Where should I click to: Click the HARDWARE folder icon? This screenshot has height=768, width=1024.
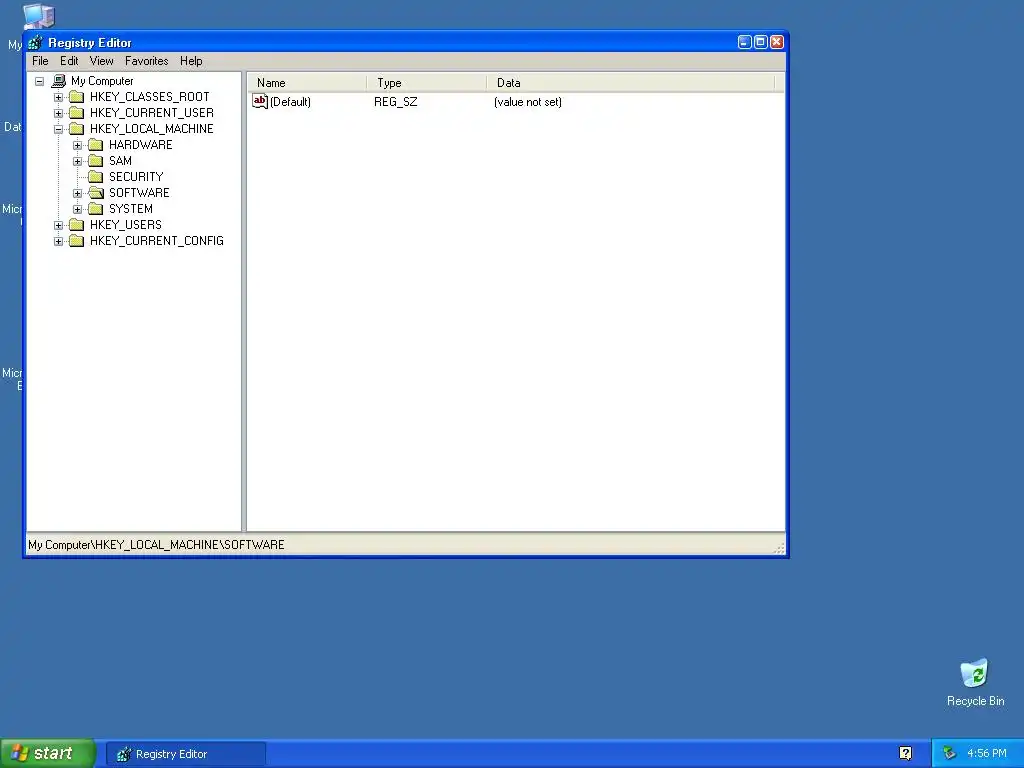[x=96, y=145]
